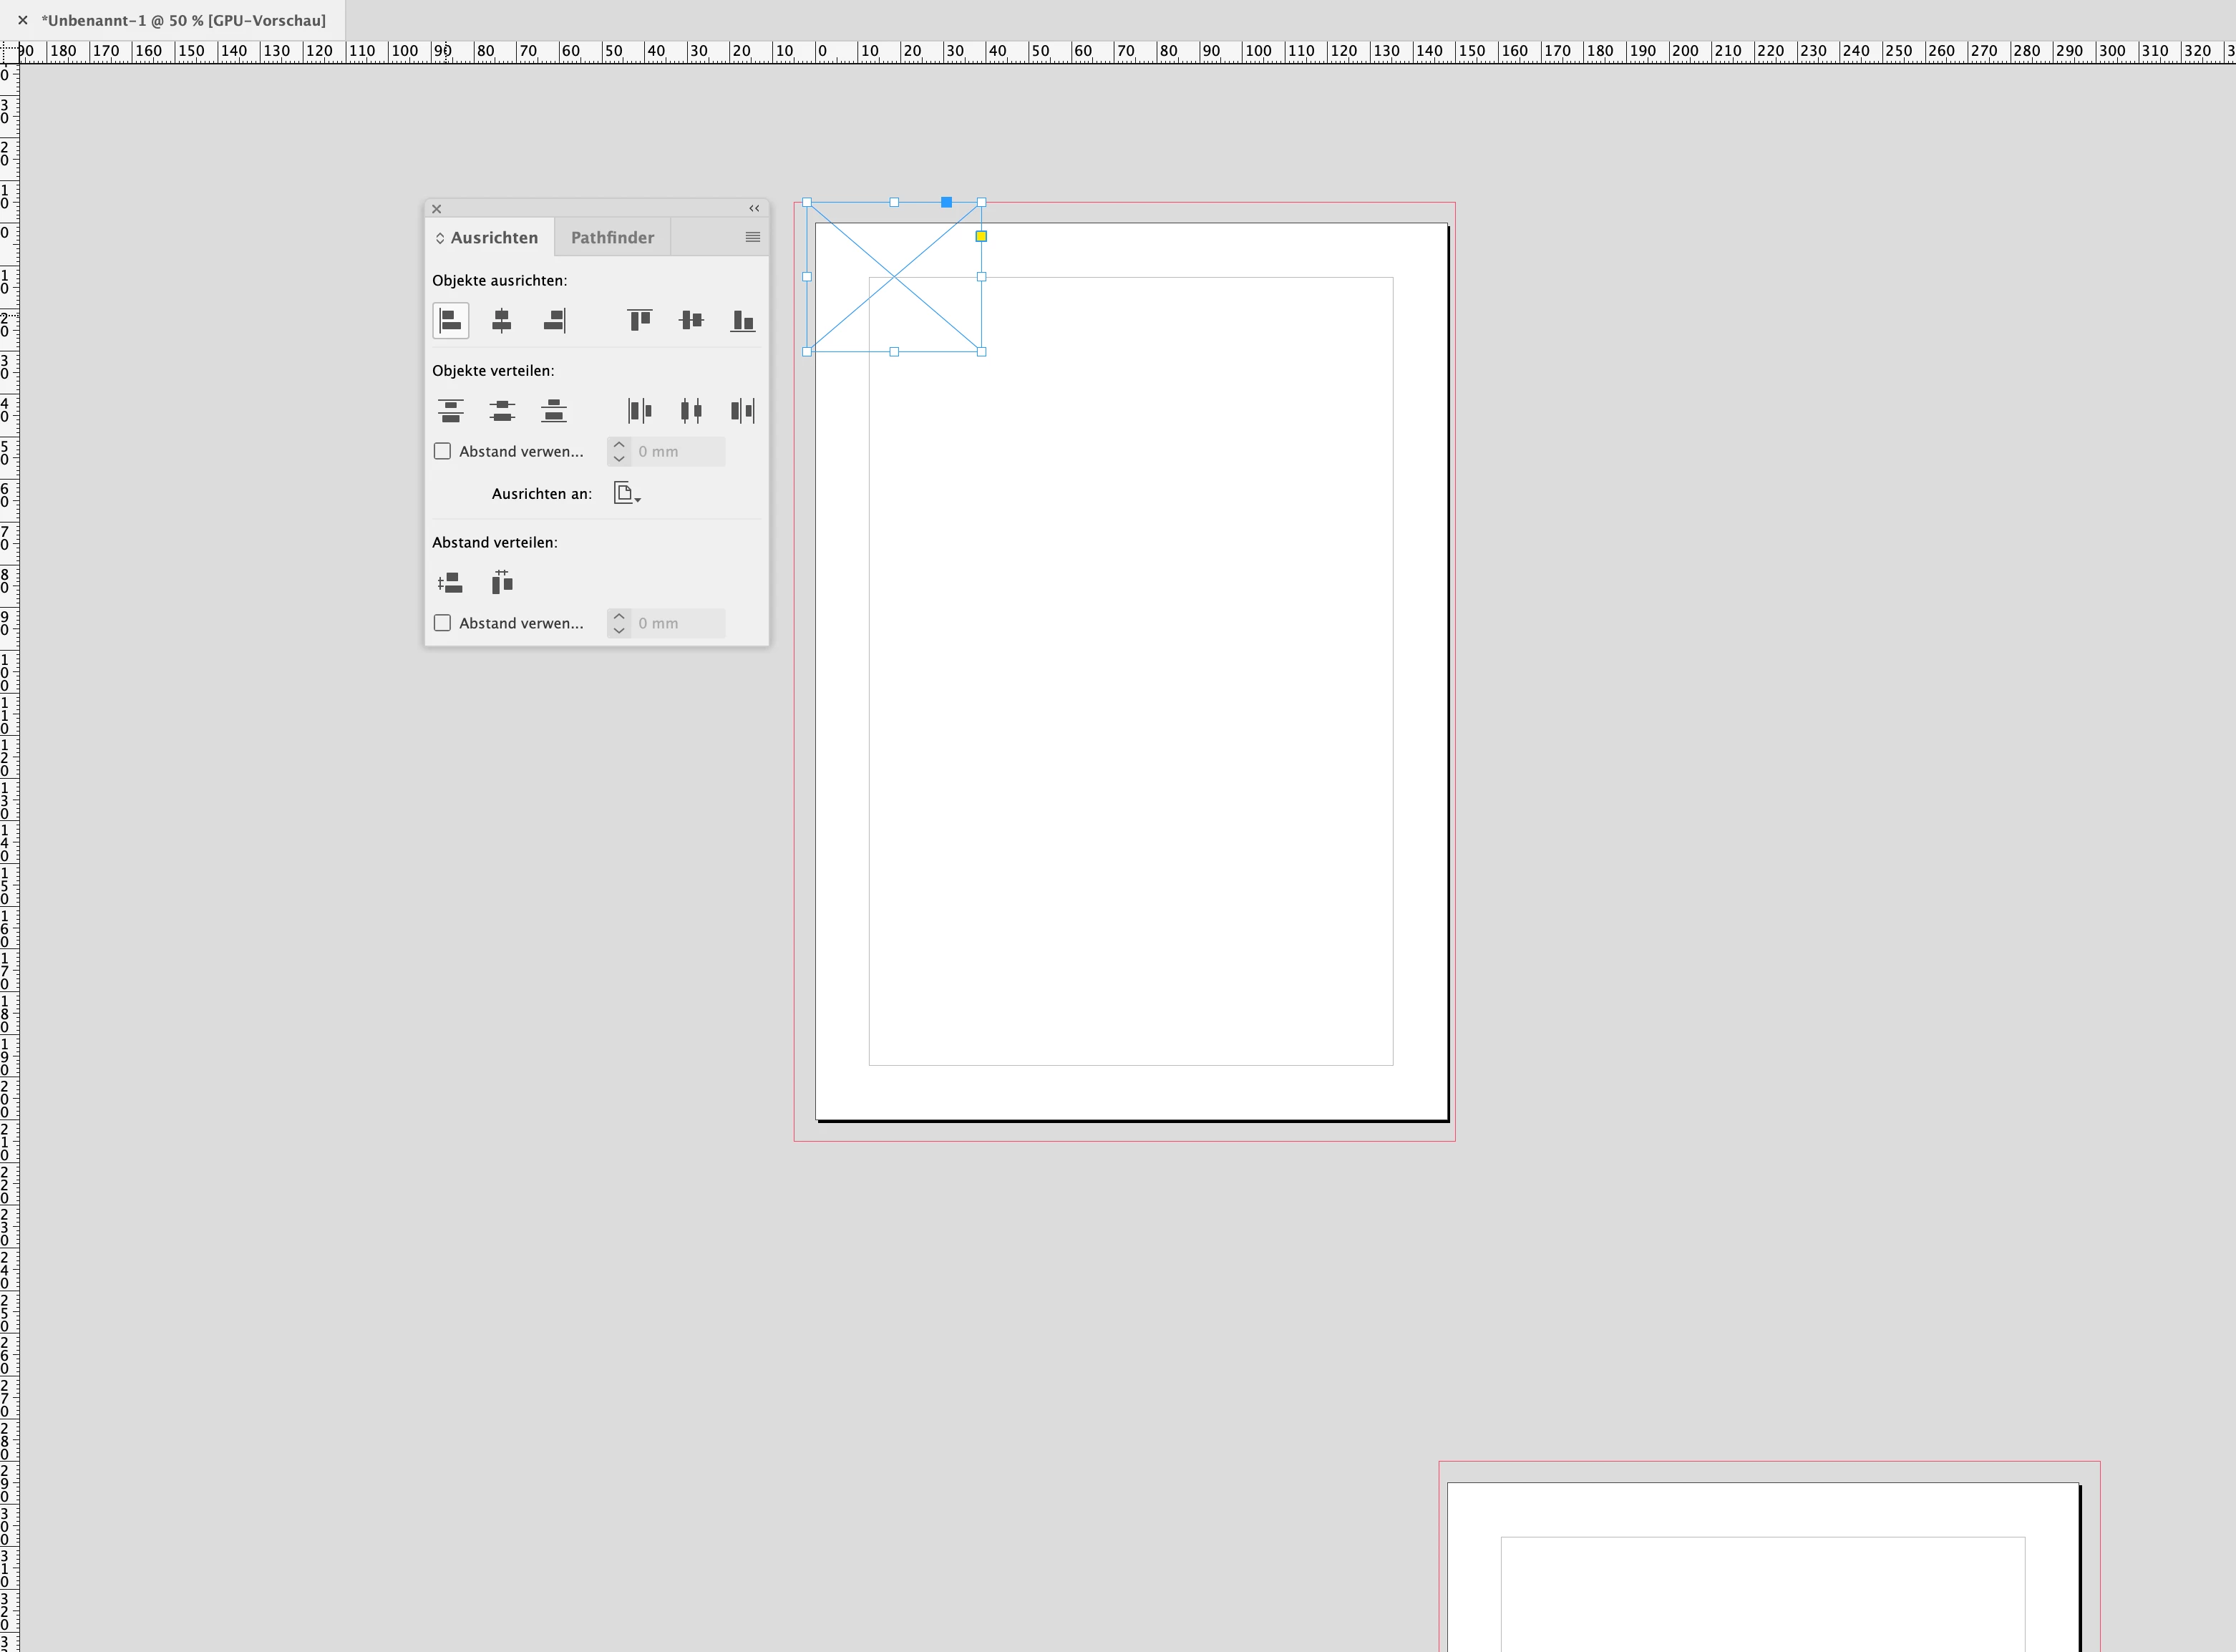Switch to the Pathfinder tab

(612, 237)
